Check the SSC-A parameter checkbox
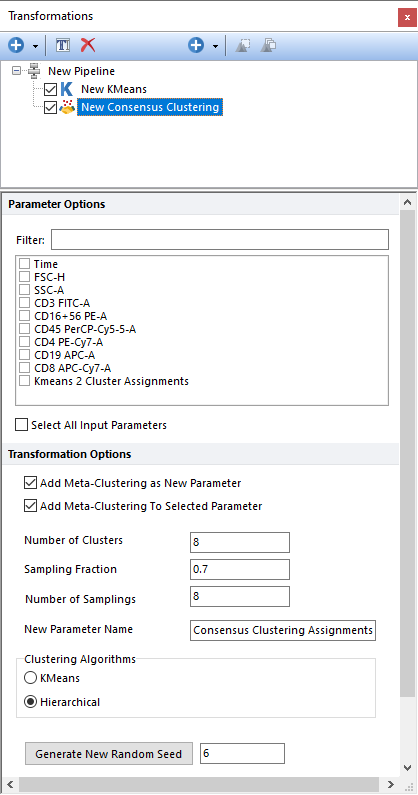The image size is (418, 795). coord(25,290)
